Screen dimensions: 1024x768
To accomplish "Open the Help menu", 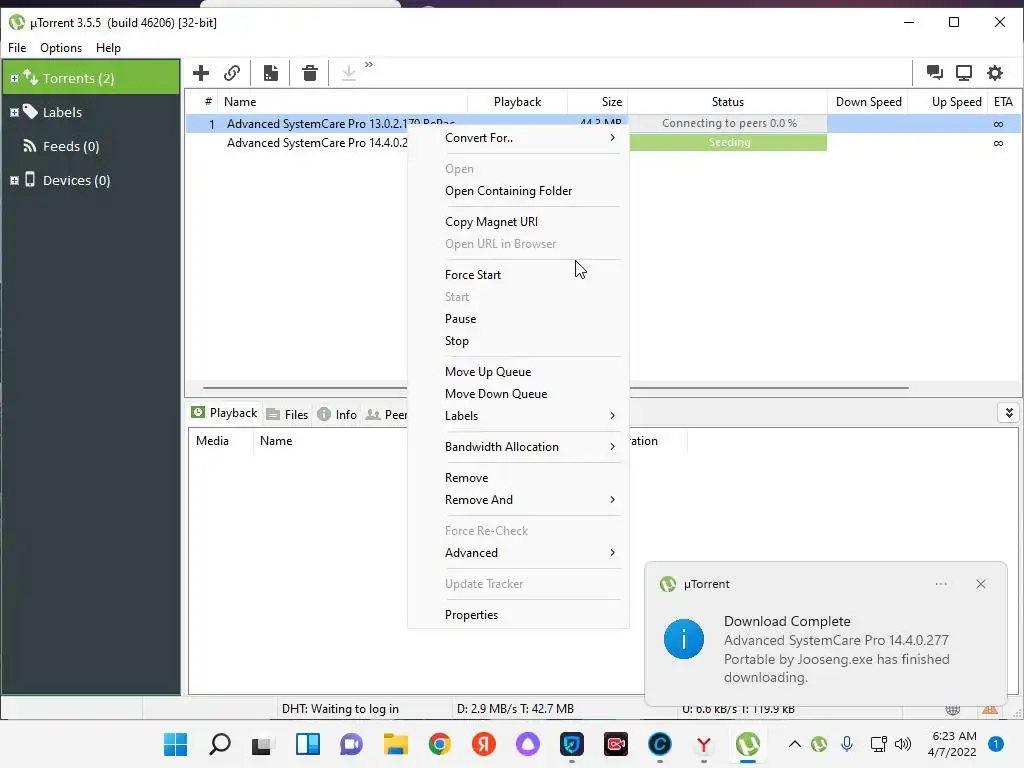I will (108, 48).
